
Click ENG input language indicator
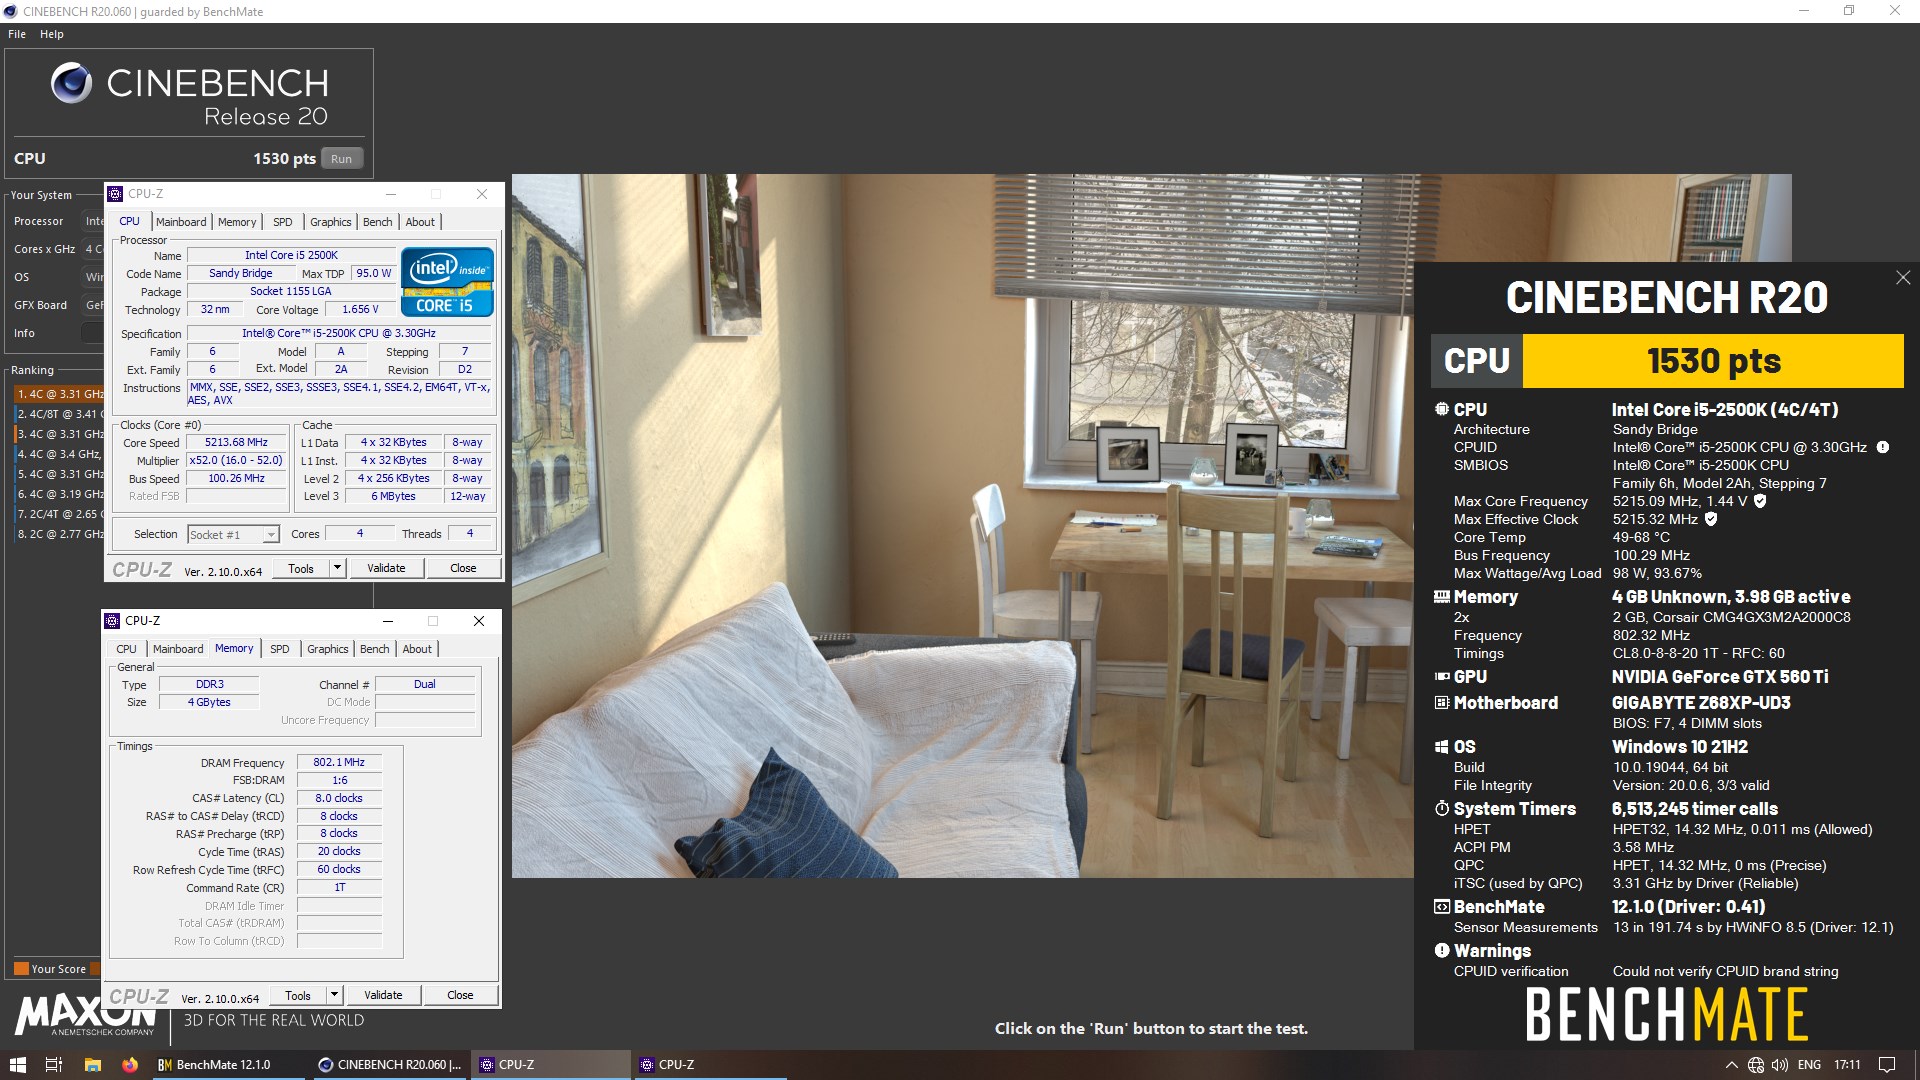pos(1809,1065)
